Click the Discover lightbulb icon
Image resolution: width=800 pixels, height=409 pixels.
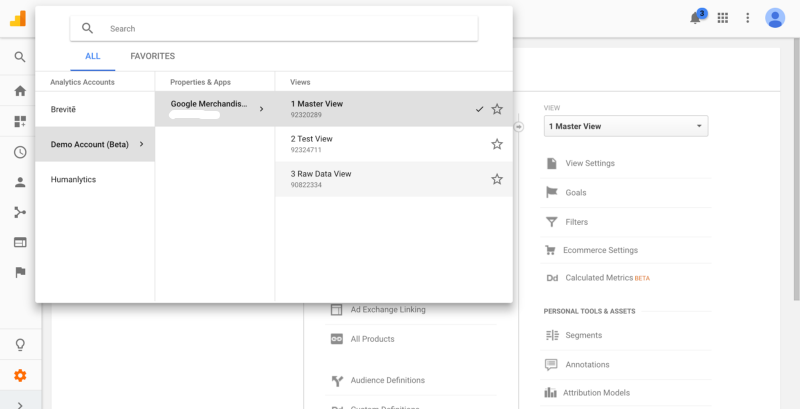20,344
